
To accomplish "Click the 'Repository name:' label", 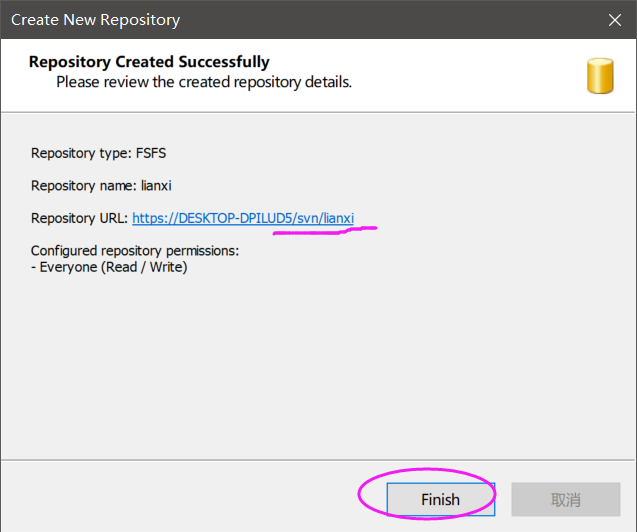I will pos(81,185).
